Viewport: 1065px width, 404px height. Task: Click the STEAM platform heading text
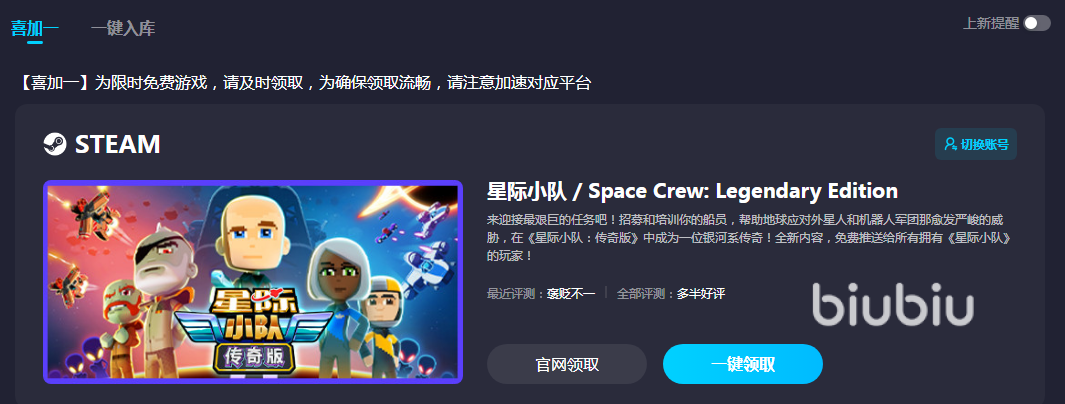118,144
